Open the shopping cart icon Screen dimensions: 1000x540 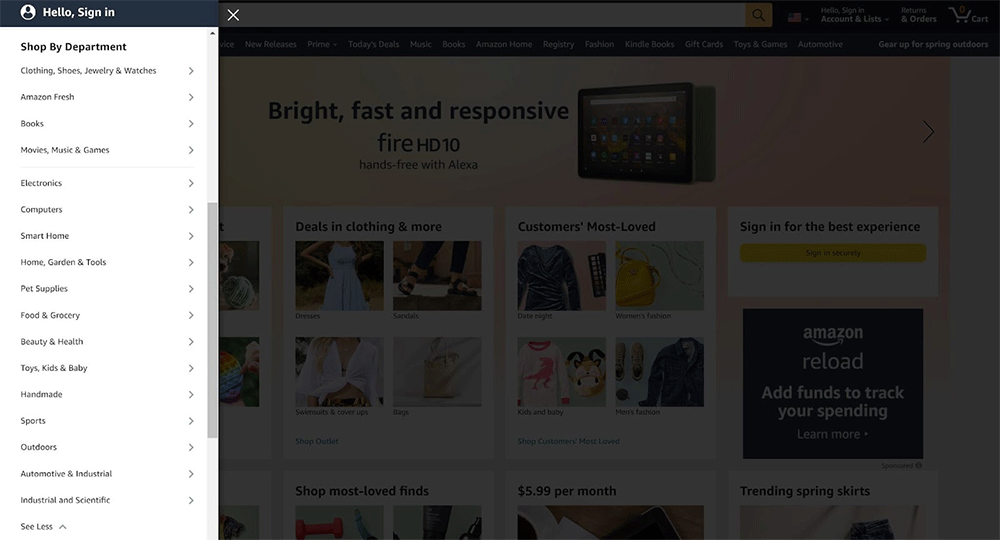967,15
